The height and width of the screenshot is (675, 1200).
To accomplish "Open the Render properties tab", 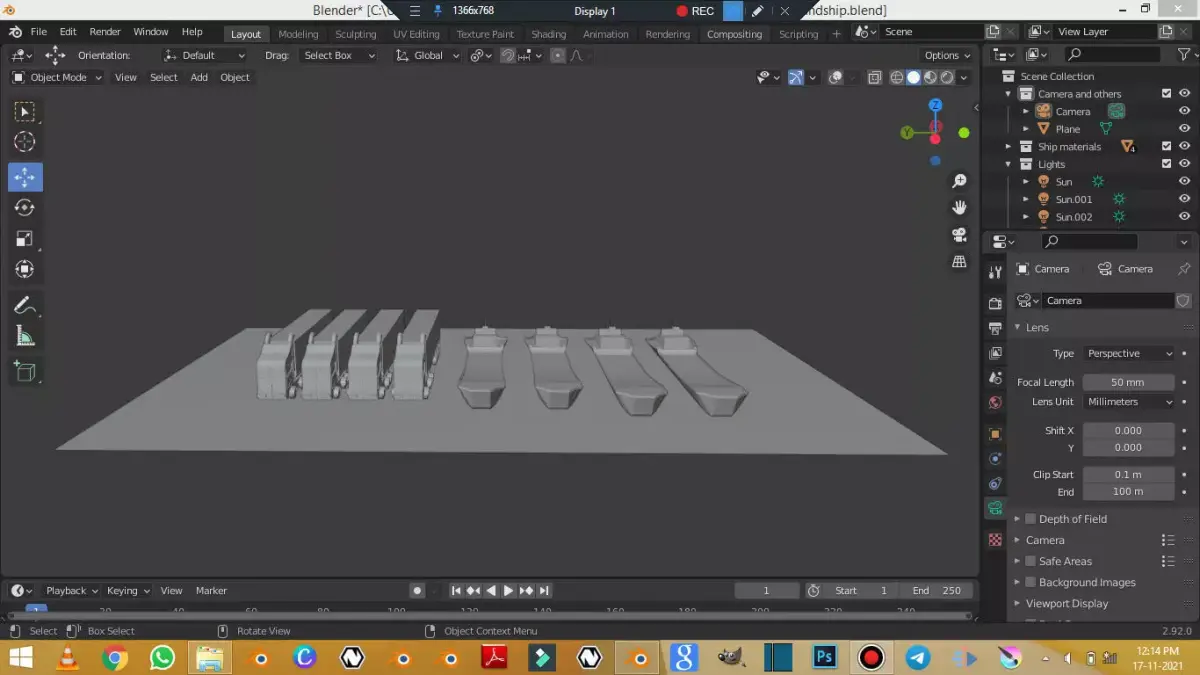I will click(x=995, y=303).
